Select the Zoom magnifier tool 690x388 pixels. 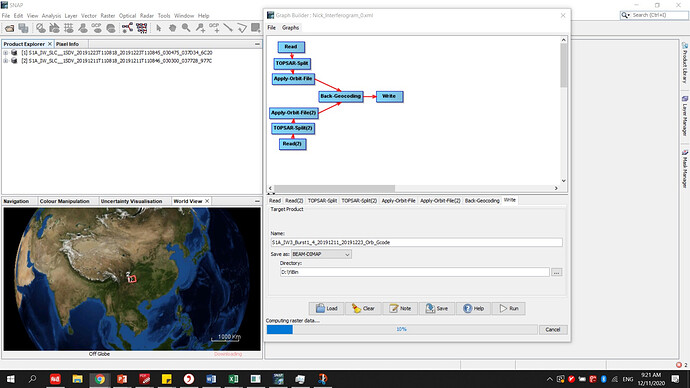click(x=186, y=28)
